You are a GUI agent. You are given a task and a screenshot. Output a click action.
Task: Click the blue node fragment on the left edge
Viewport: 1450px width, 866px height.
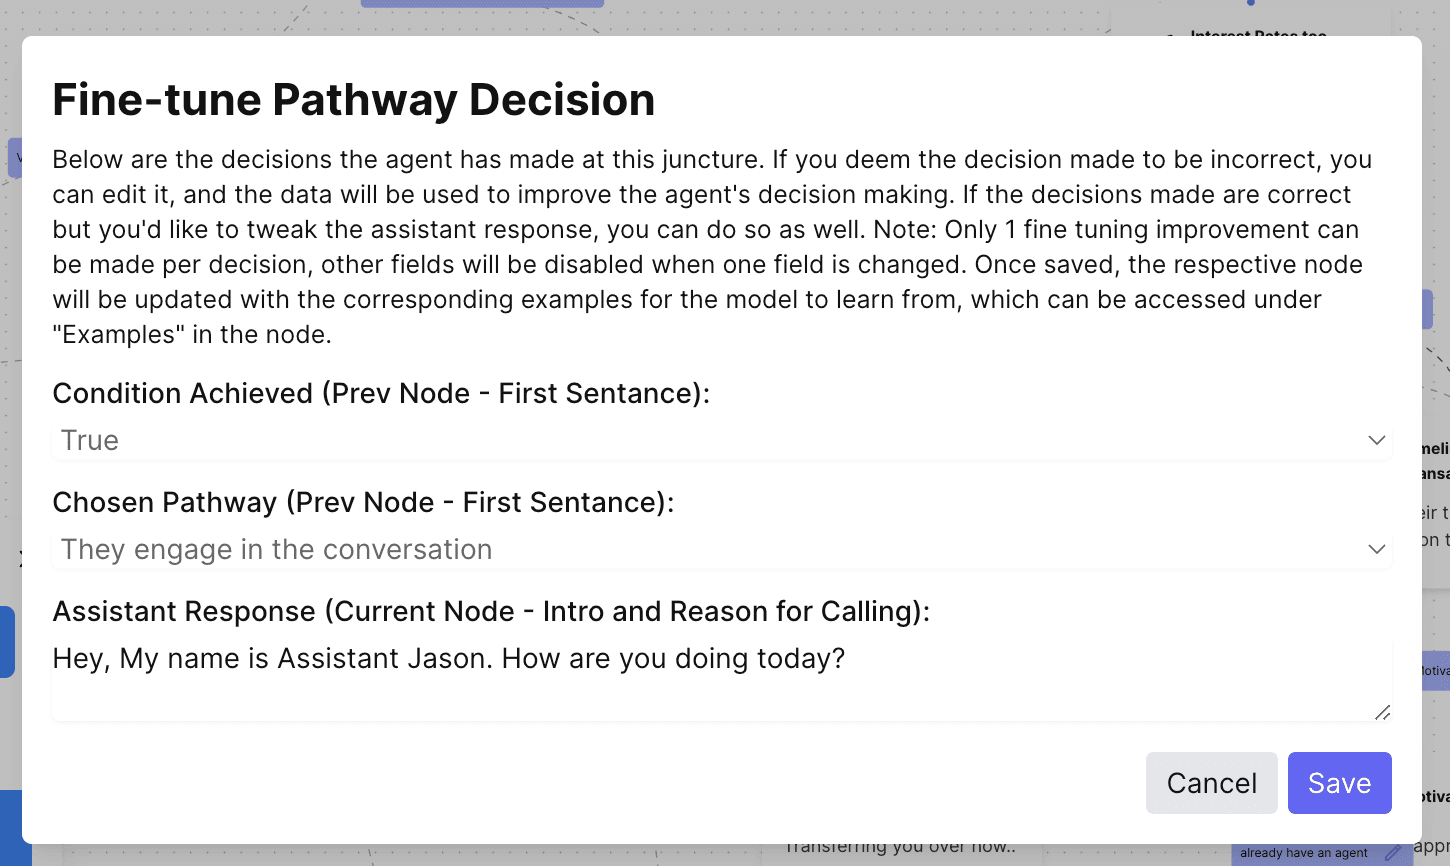point(7,643)
